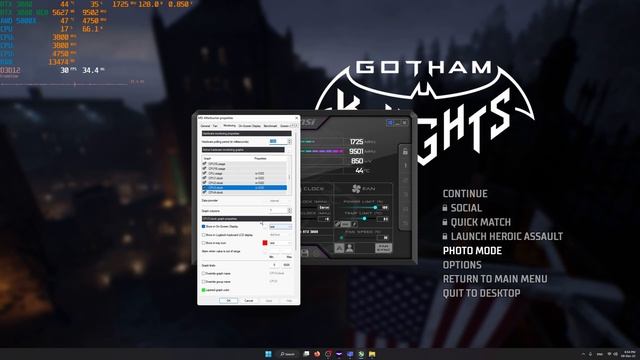Open the Fan tab in properties dialog
Image resolution: width=640 pixels, height=360 pixels.
point(215,126)
